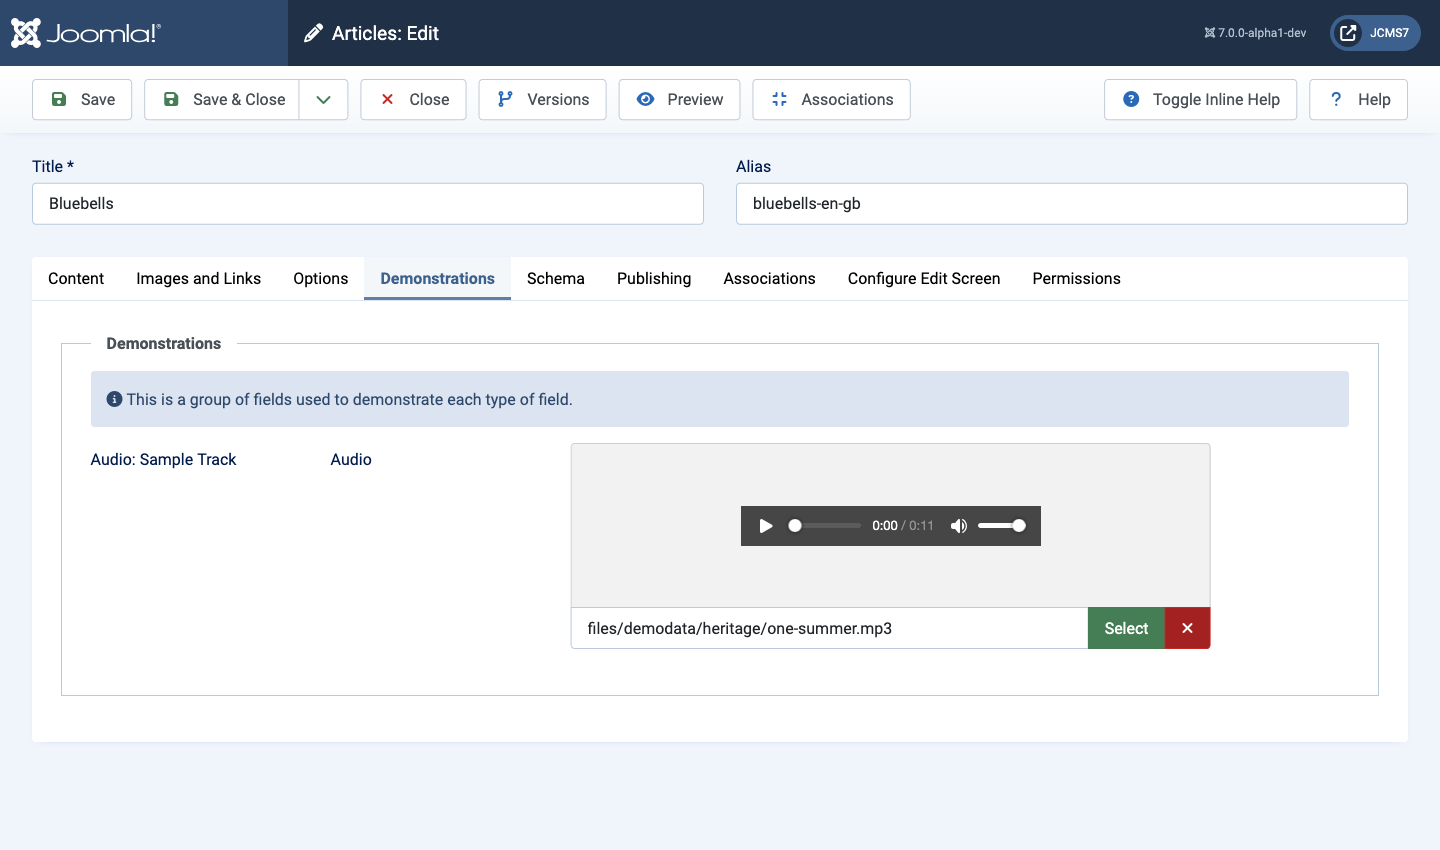Open the Help button
Viewport: 1440px width, 850px height.
(1358, 99)
